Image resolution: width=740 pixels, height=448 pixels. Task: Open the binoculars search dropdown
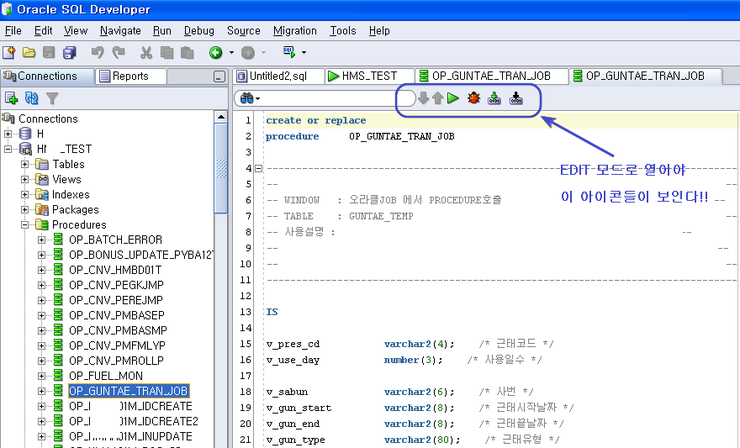pyautogui.click(x=248, y=98)
